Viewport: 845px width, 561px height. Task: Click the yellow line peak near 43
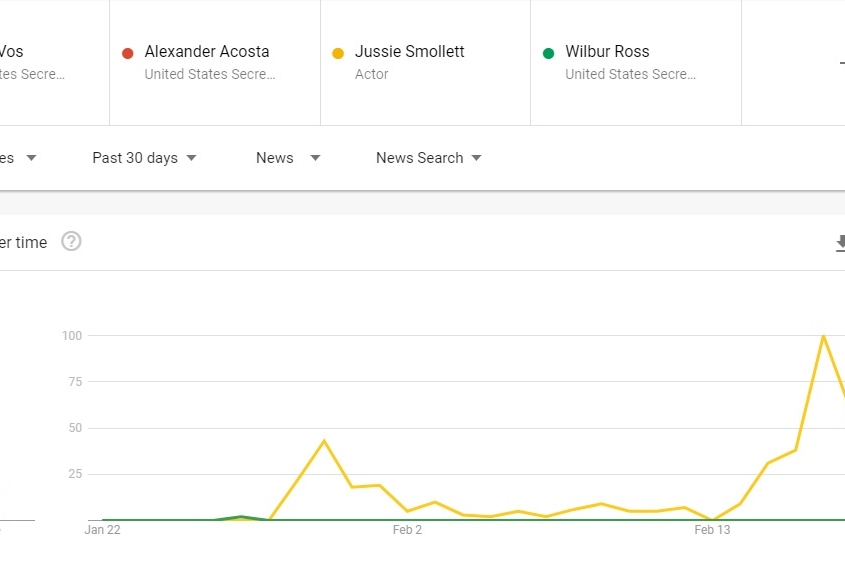pos(324,441)
